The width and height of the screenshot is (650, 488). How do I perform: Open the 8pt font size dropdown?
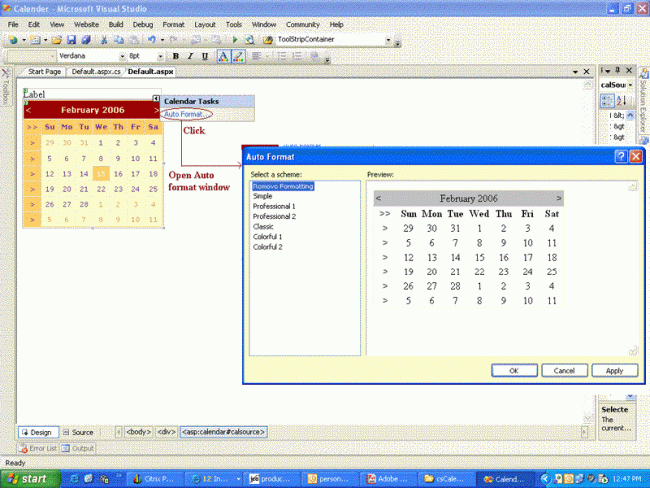tap(160, 56)
